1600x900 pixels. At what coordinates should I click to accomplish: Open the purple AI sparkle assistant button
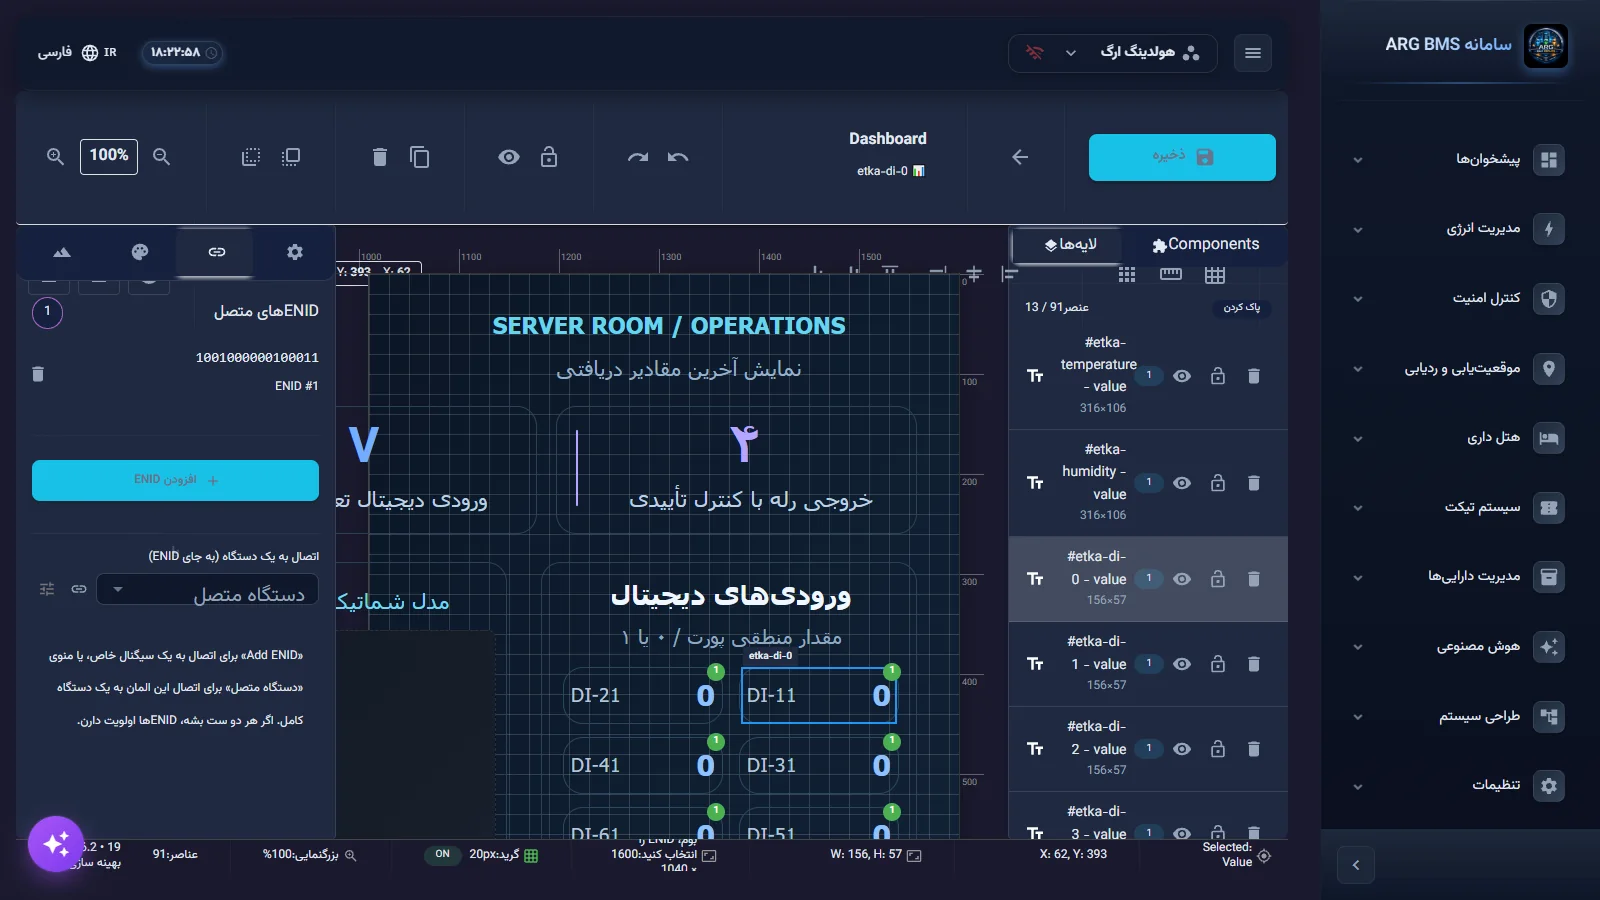tap(56, 844)
